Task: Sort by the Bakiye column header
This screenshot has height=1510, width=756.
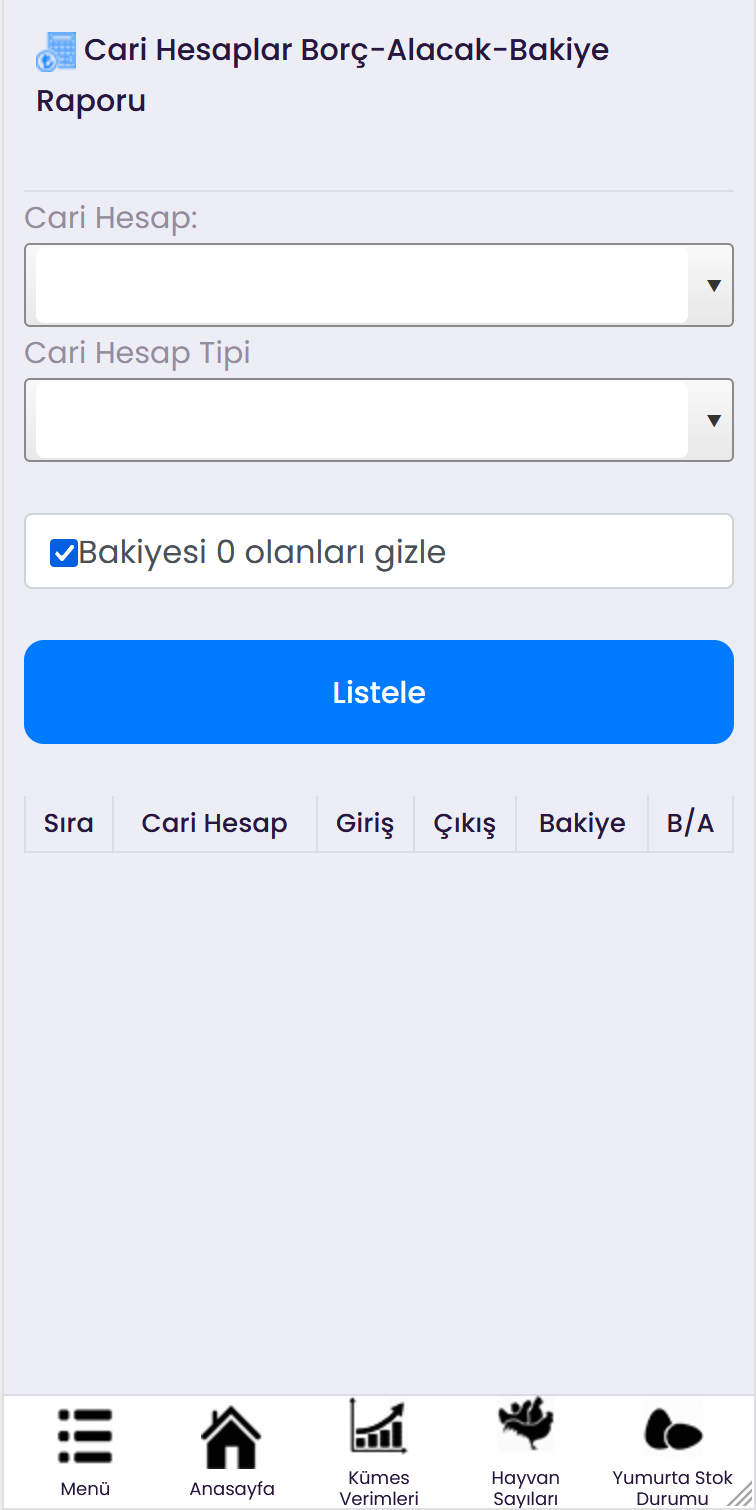Action: (582, 824)
